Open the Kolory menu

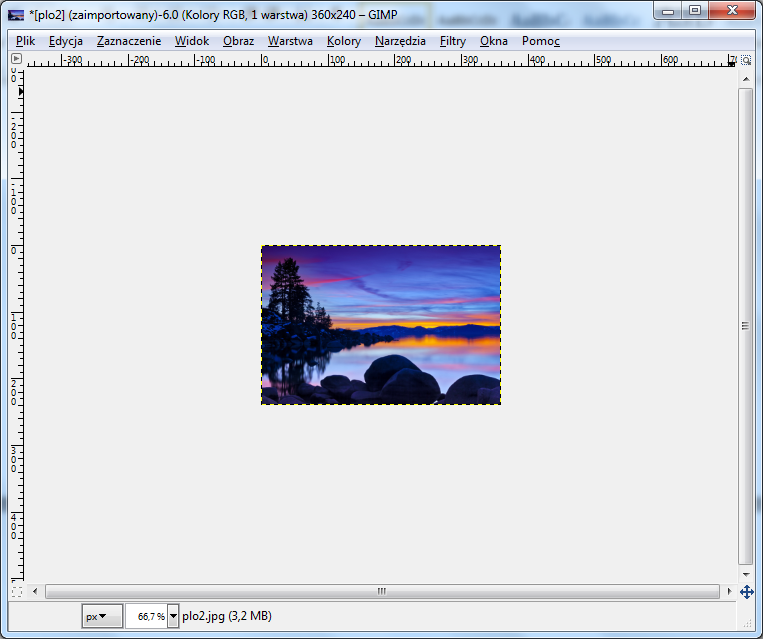344,41
